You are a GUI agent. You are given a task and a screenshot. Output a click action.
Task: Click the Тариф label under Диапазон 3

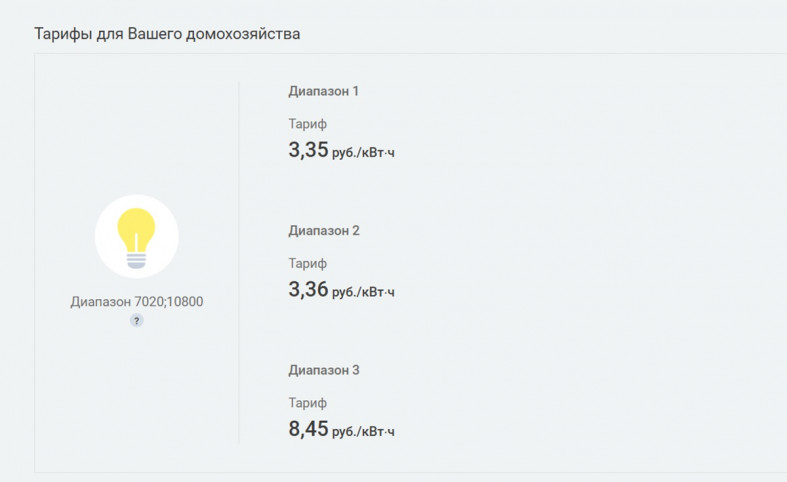click(308, 403)
